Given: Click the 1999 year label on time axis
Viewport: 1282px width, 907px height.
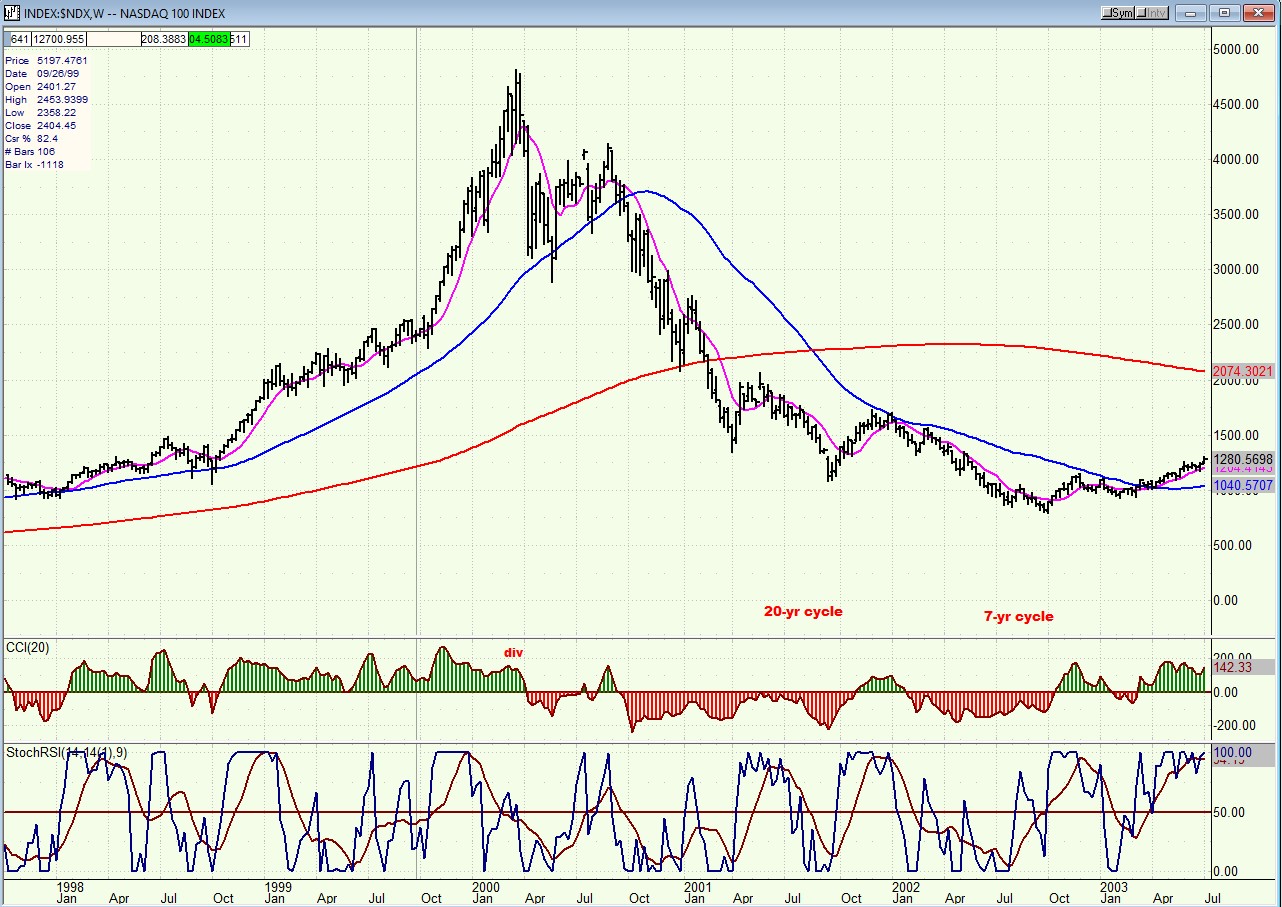Looking at the screenshot, I should (x=279, y=886).
